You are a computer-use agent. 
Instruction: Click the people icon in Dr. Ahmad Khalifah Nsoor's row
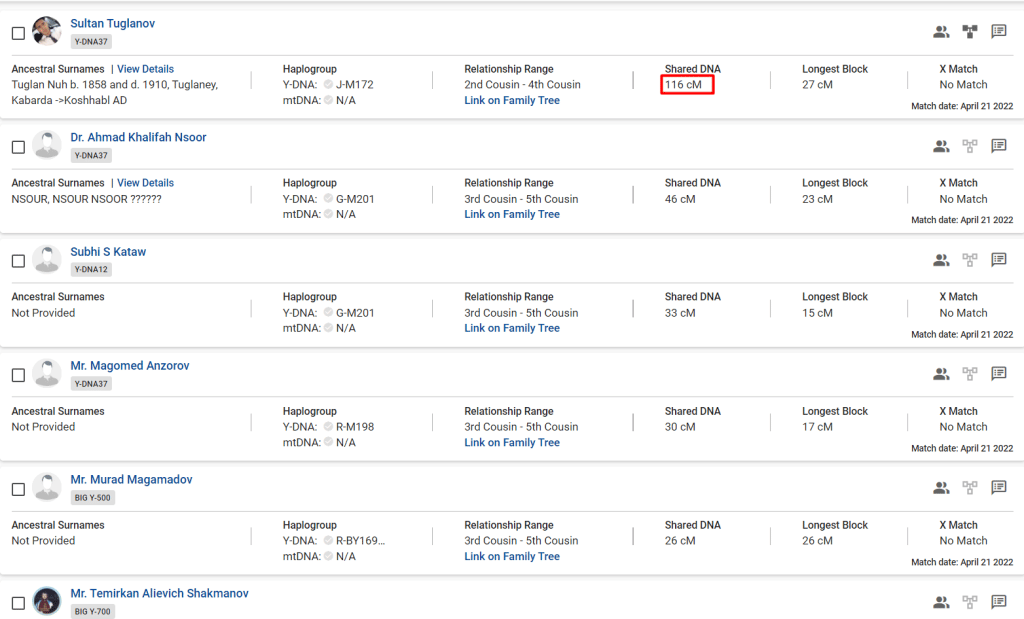[940, 146]
